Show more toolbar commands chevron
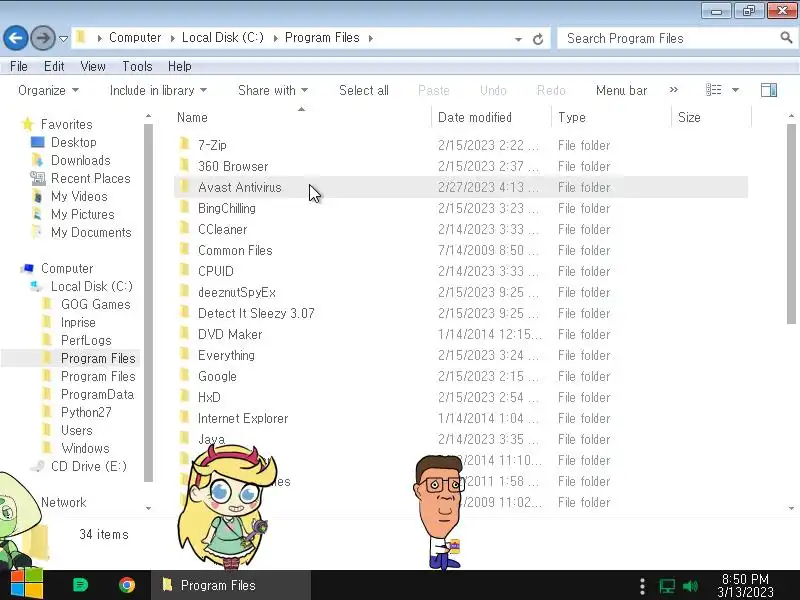This screenshot has height=600, width=800. tap(673, 90)
